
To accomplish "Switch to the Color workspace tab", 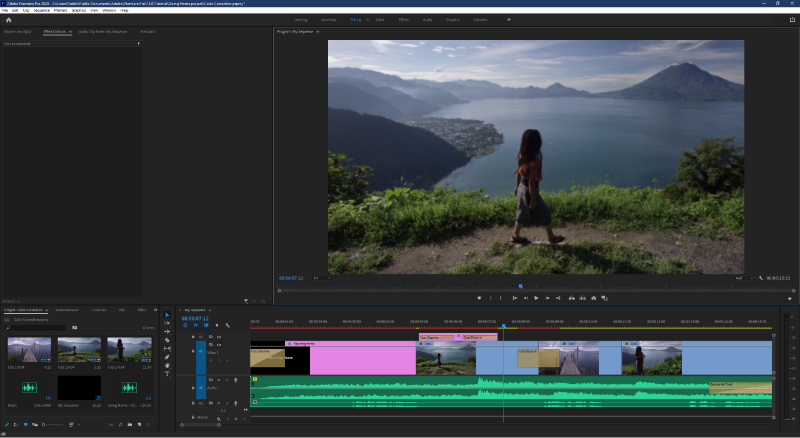I will [379, 19].
